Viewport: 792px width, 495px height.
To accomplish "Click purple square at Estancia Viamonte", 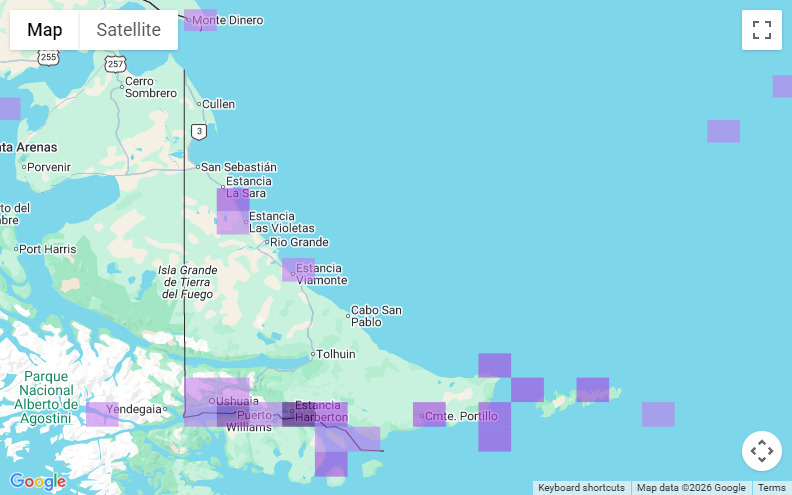I will pos(298,269).
